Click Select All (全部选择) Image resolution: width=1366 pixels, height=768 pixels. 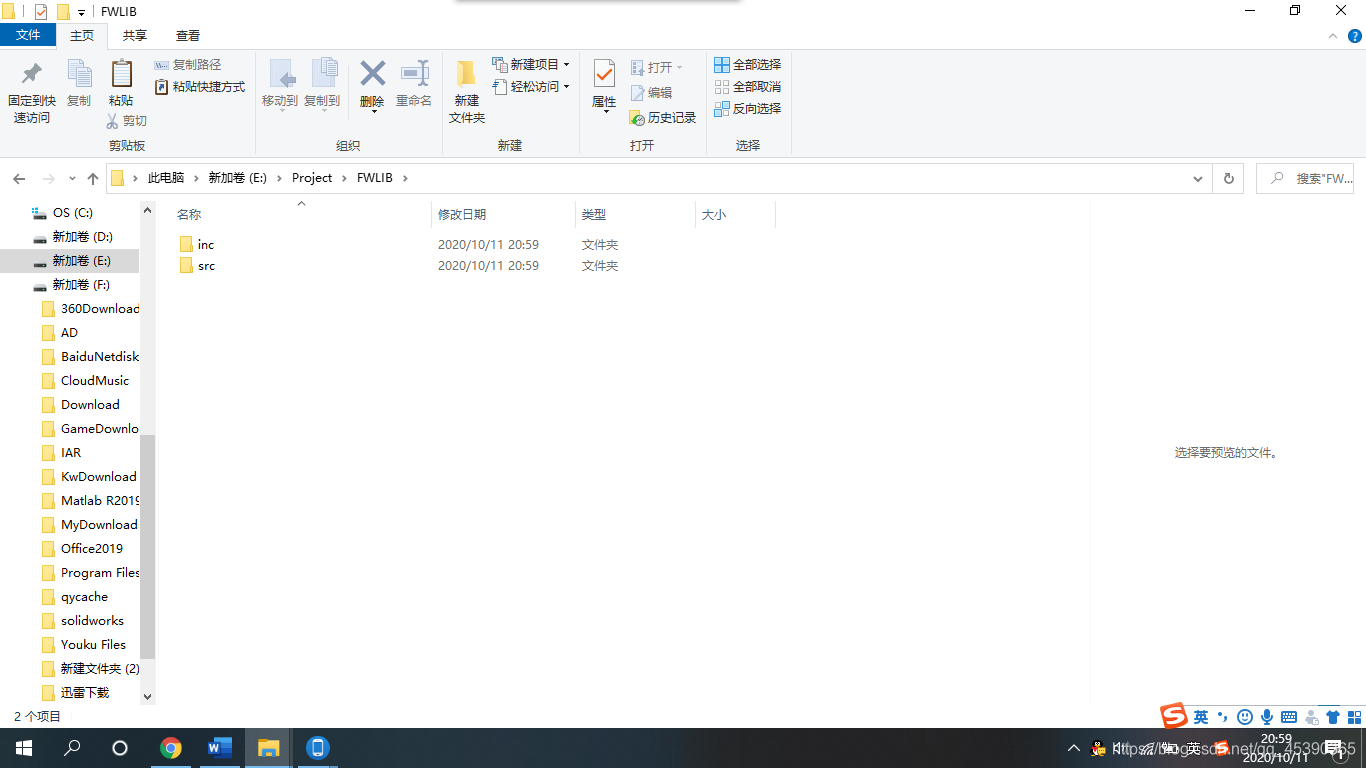pyautogui.click(x=748, y=65)
